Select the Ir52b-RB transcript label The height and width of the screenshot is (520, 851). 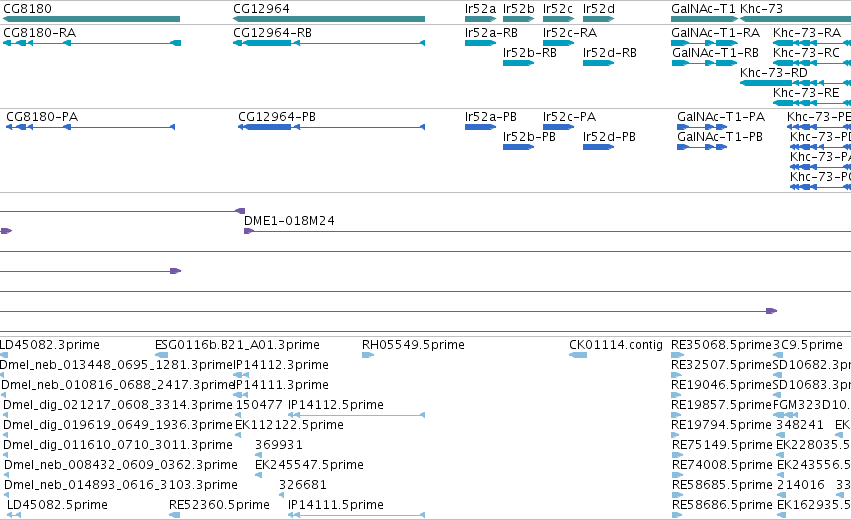(x=530, y=53)
